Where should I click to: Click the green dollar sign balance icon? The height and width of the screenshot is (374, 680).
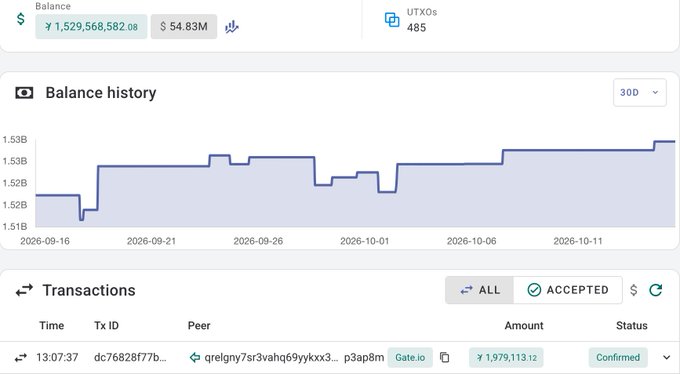pos(20,19)
